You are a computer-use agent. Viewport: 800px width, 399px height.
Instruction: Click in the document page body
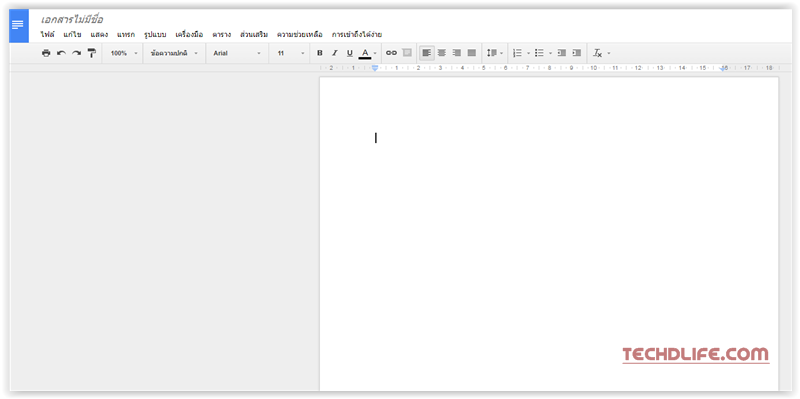click(x=549, y=234)
